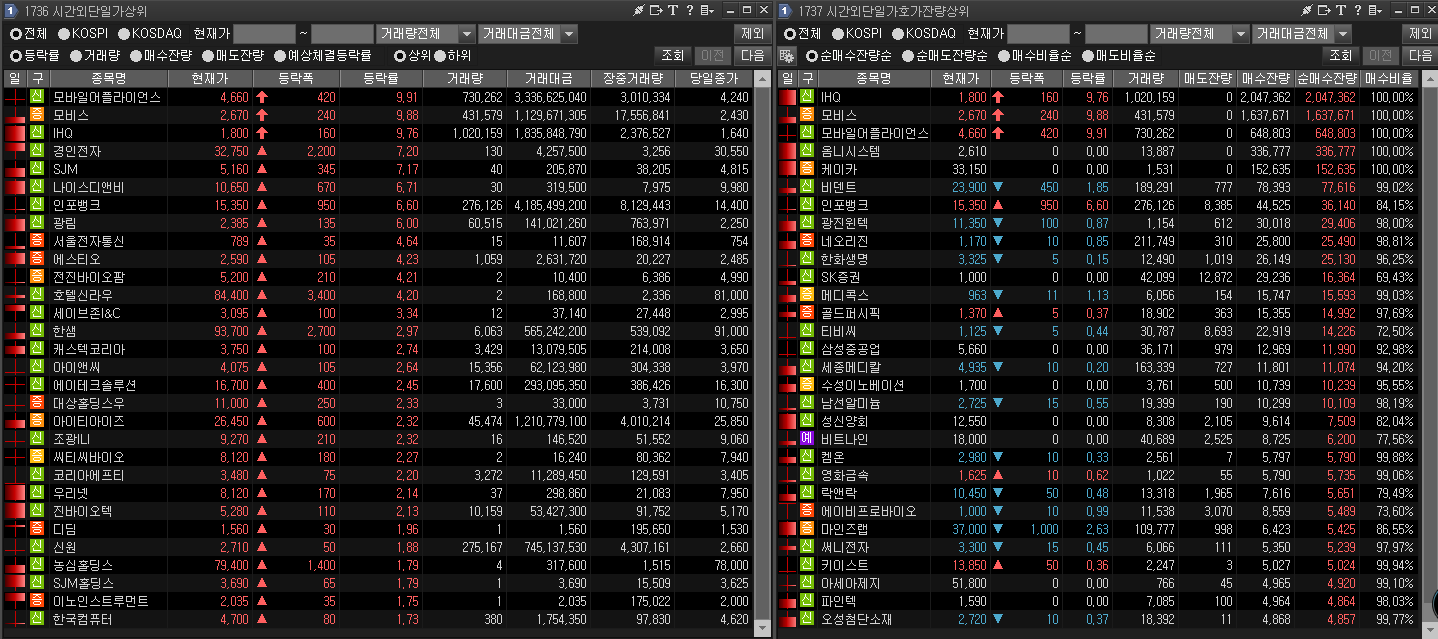The image size is (1438, 639).
Task: Click the 증 badge beside 케이카 in window 1737
Action: point(808,169)
